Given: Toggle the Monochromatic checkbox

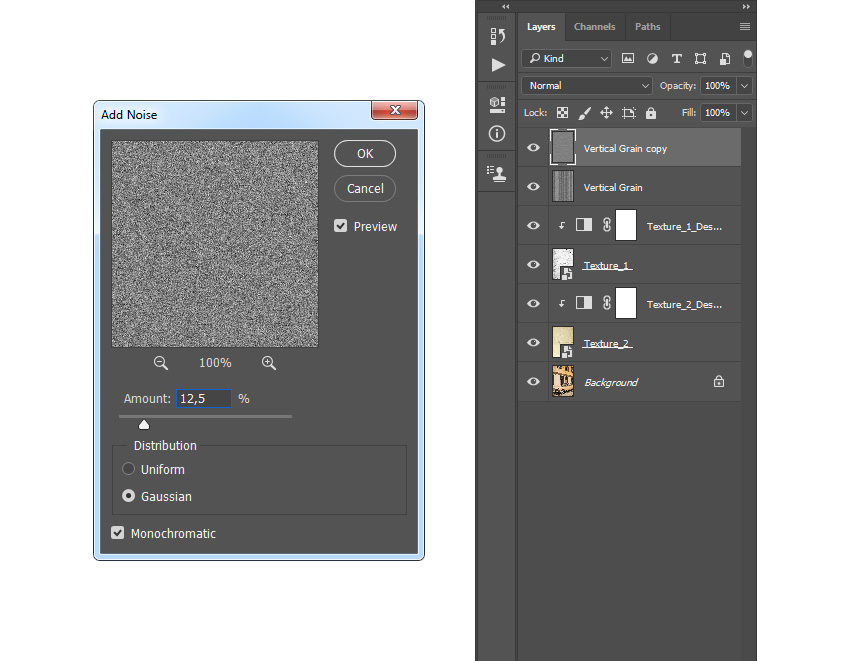Looking at the screenshot, I should coord(118,532).
